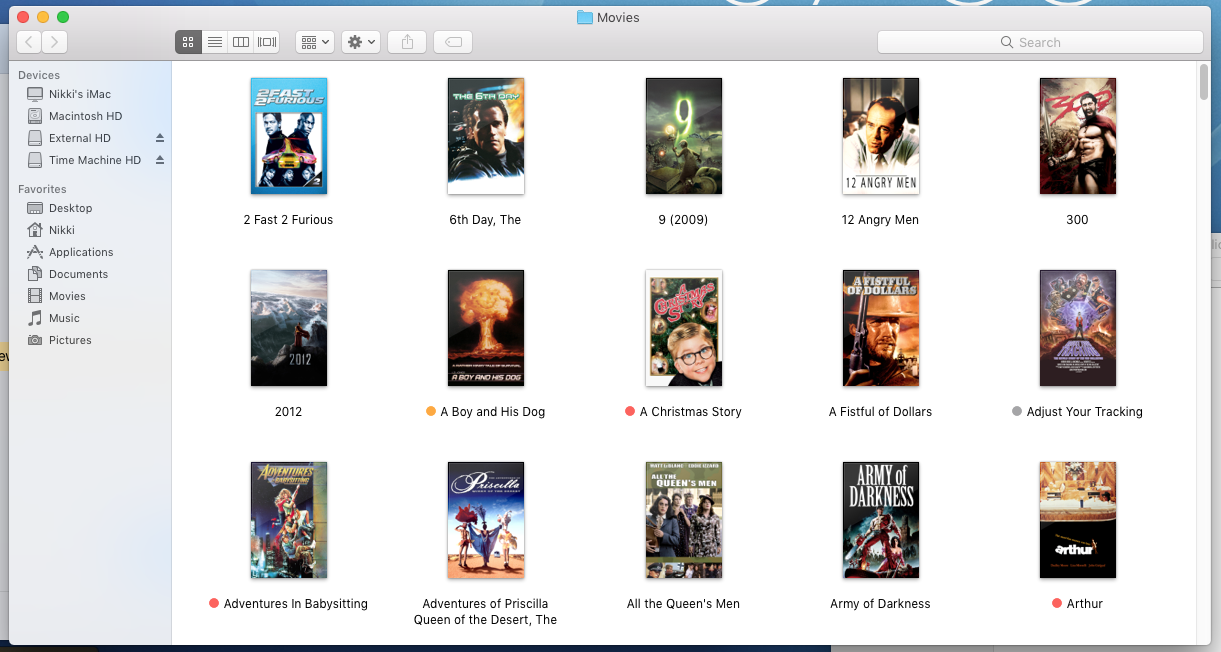Select All the Queen's Men poster
Viewport: 1221px width, 652px height.
[x=683, y=520]
